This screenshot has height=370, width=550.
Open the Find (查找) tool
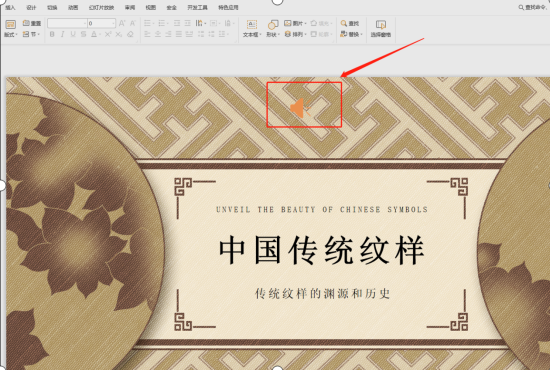point(350,23)
